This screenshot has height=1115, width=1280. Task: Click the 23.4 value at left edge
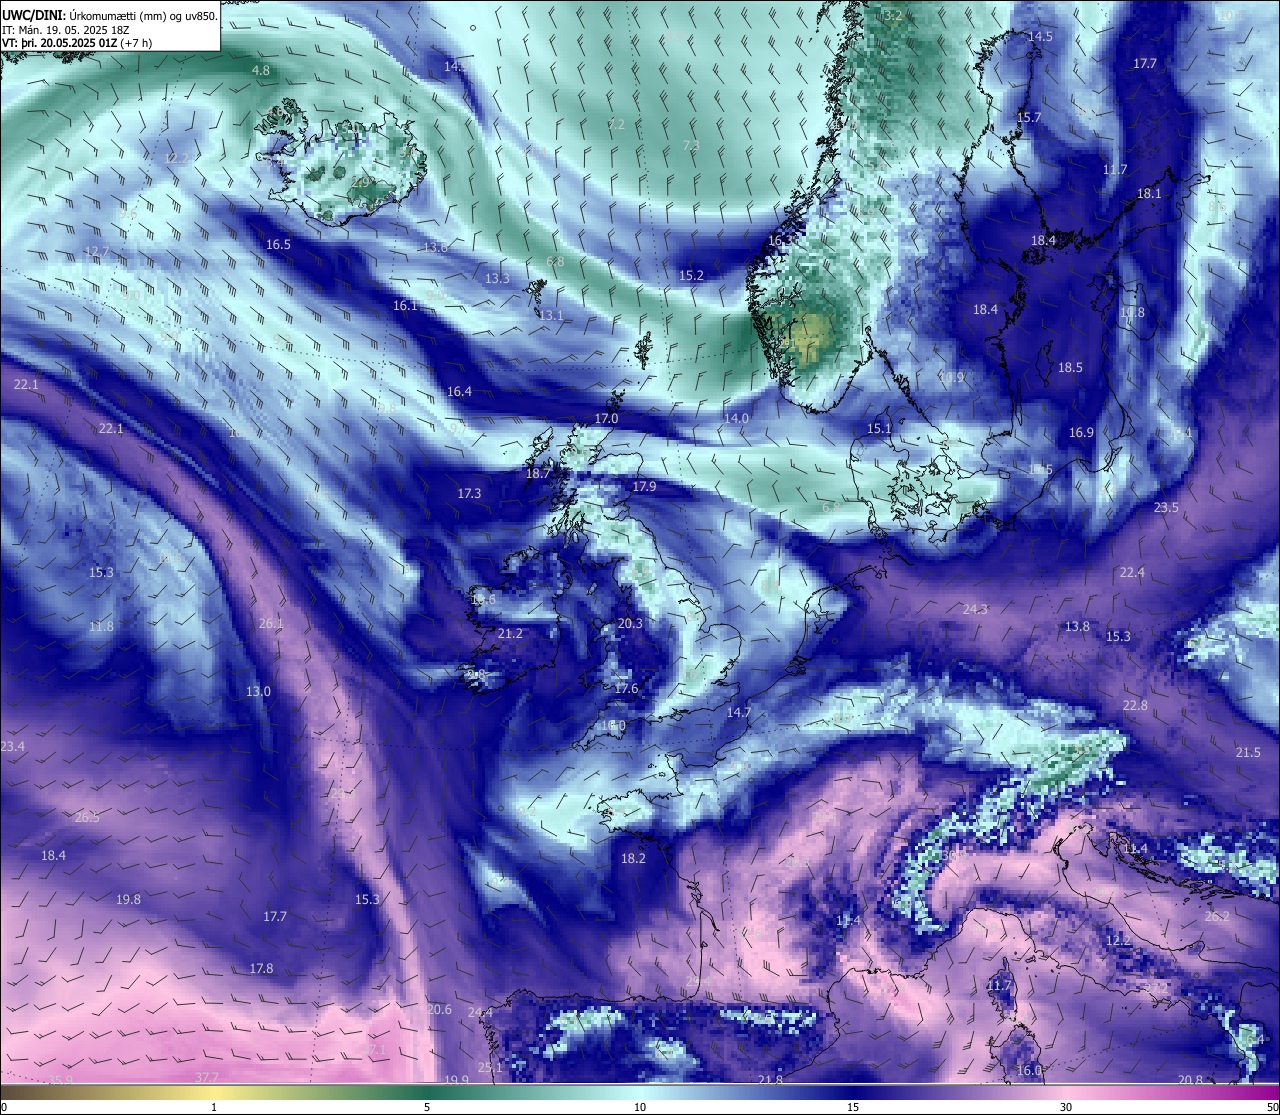point(13,747)
